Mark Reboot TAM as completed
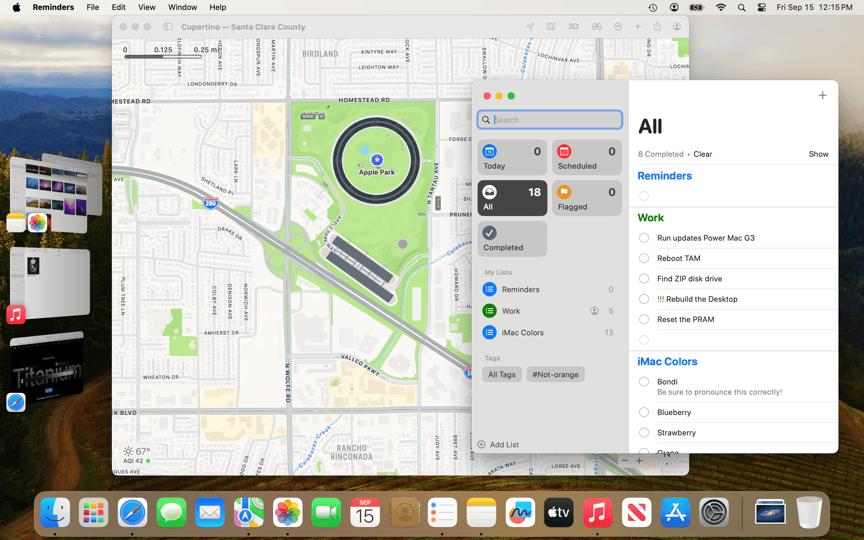 click(x=644, y=258)
